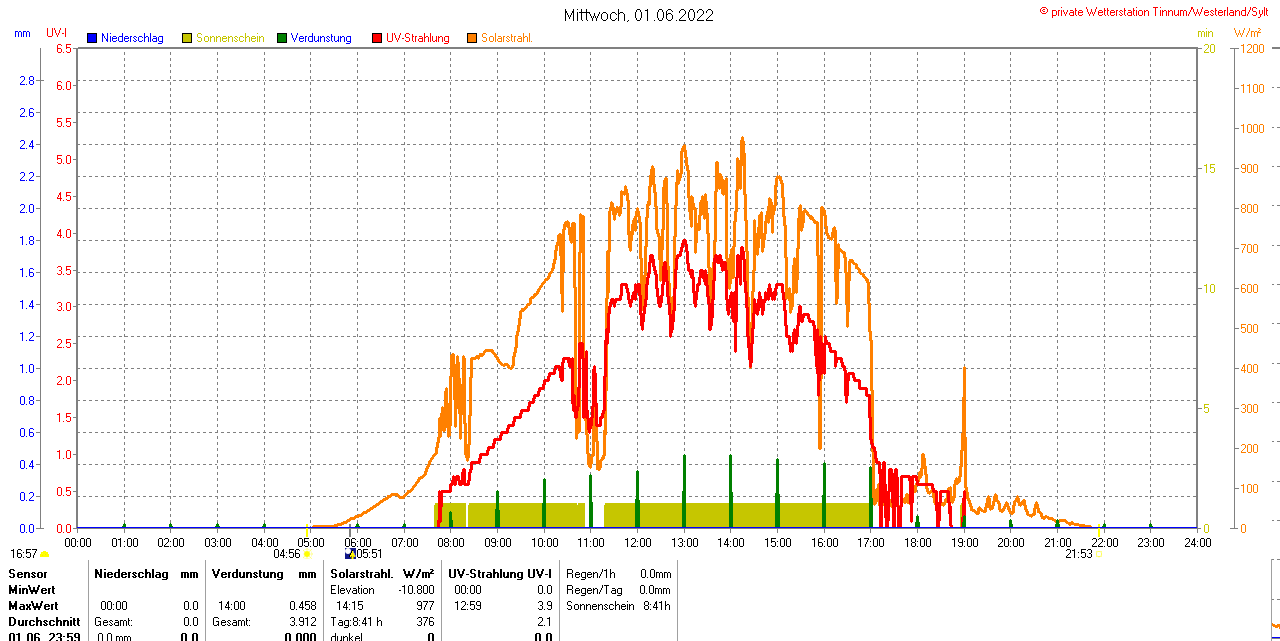Click the sunrise icon next to 04:56

[306, 554]
